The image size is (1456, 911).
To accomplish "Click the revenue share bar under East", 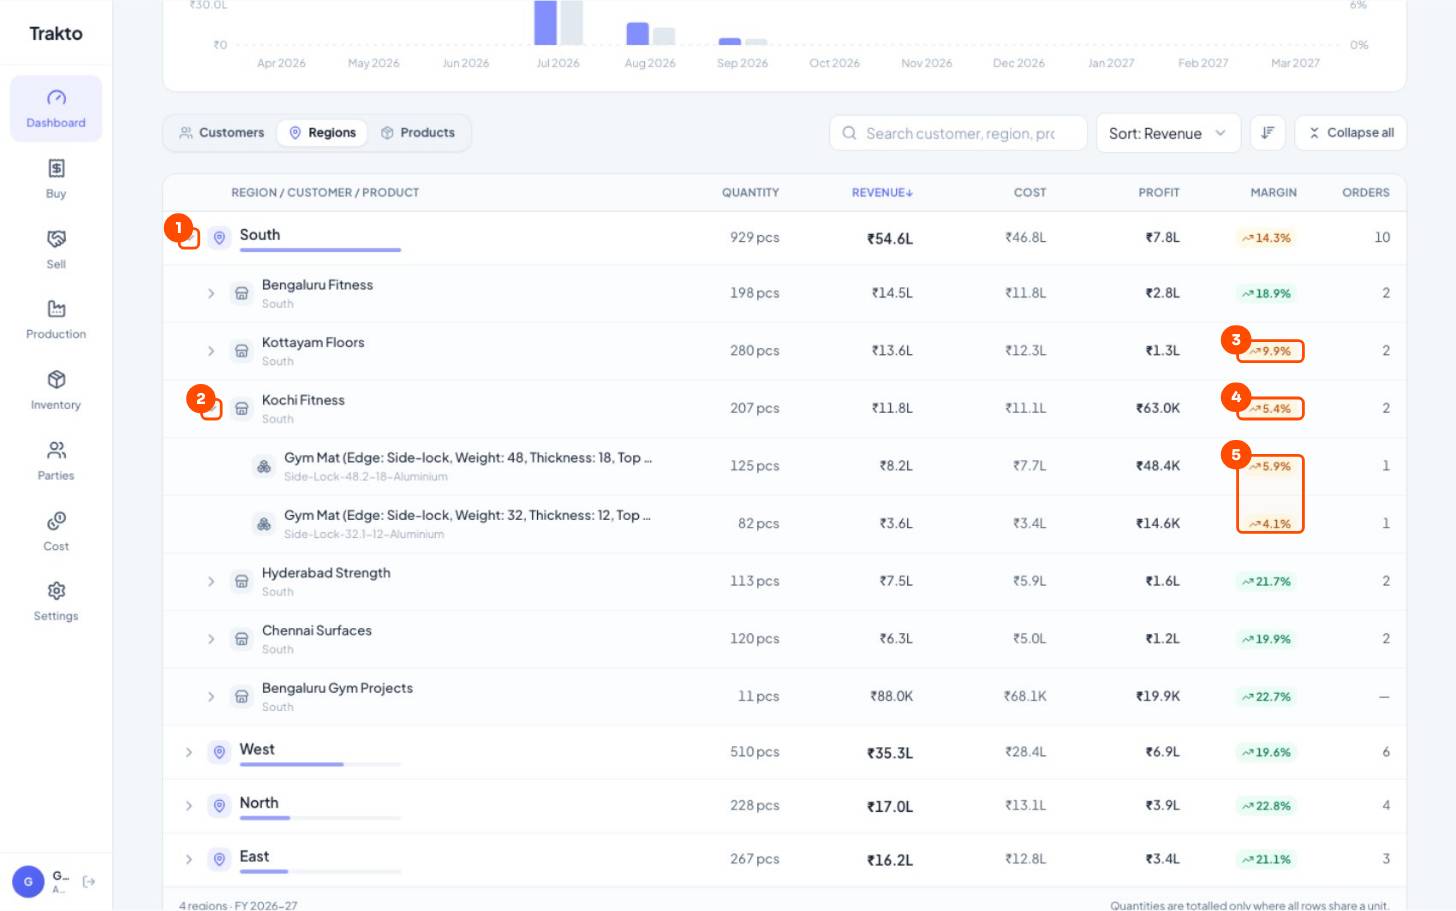I will tap(320, 872).
